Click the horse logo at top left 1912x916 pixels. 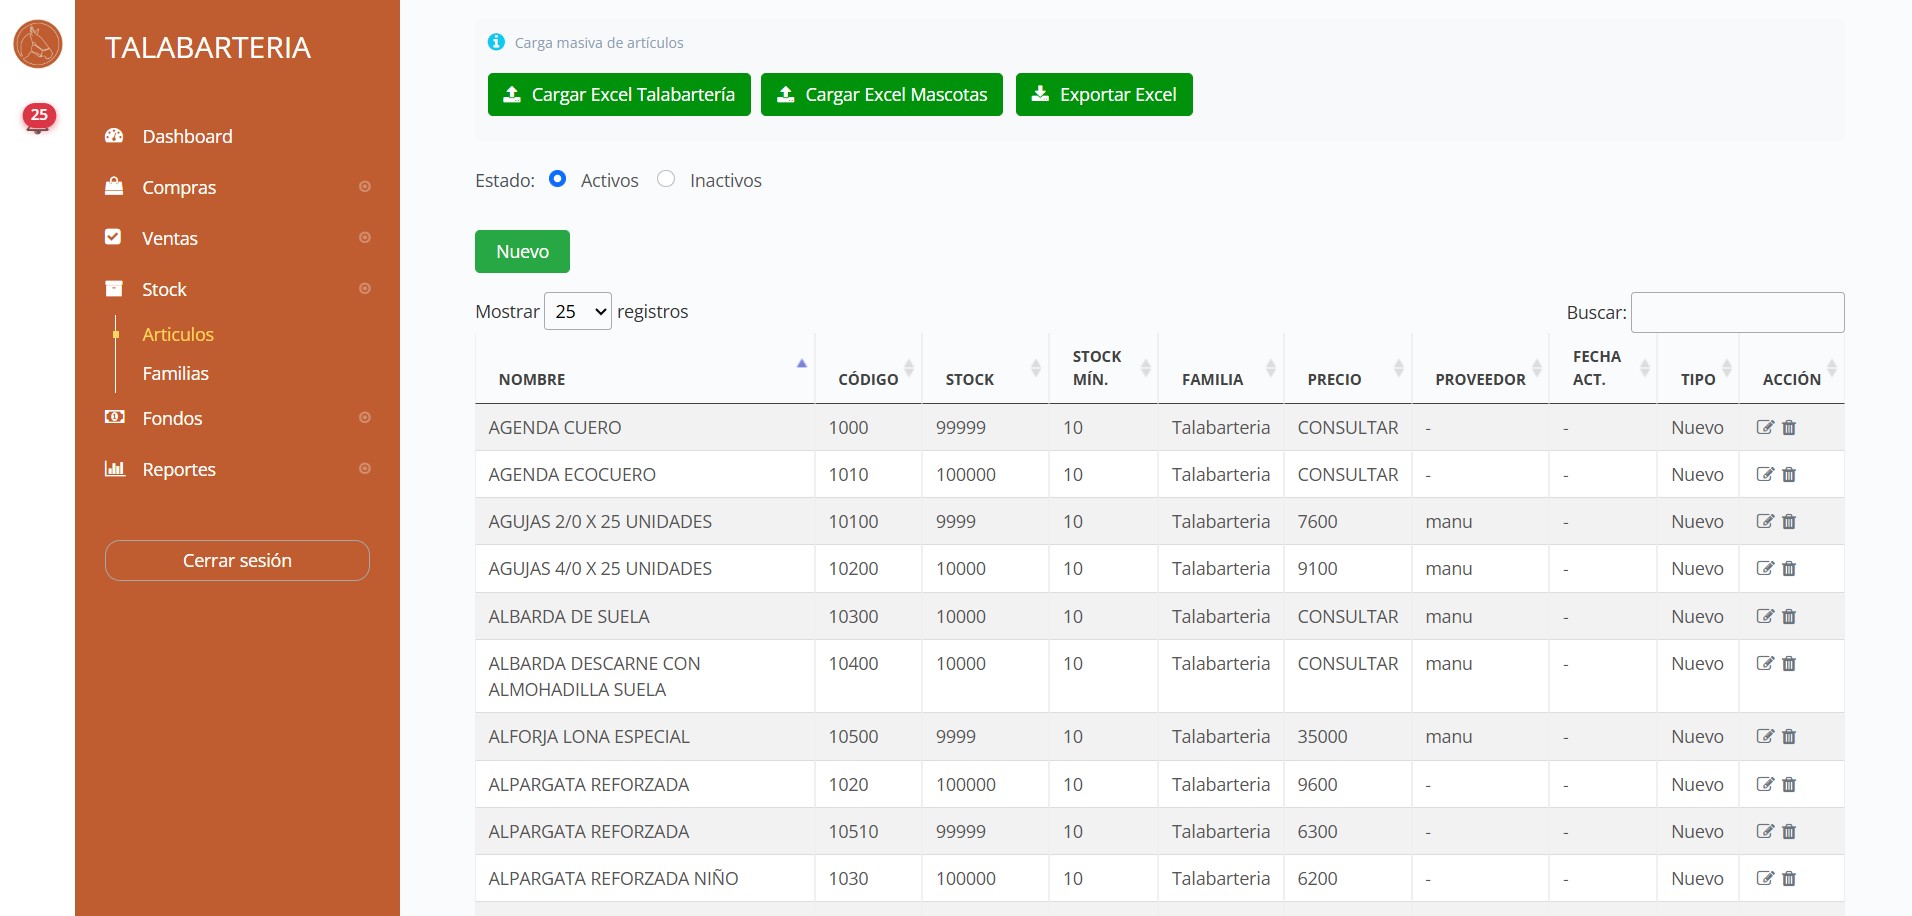coord(38,44)
